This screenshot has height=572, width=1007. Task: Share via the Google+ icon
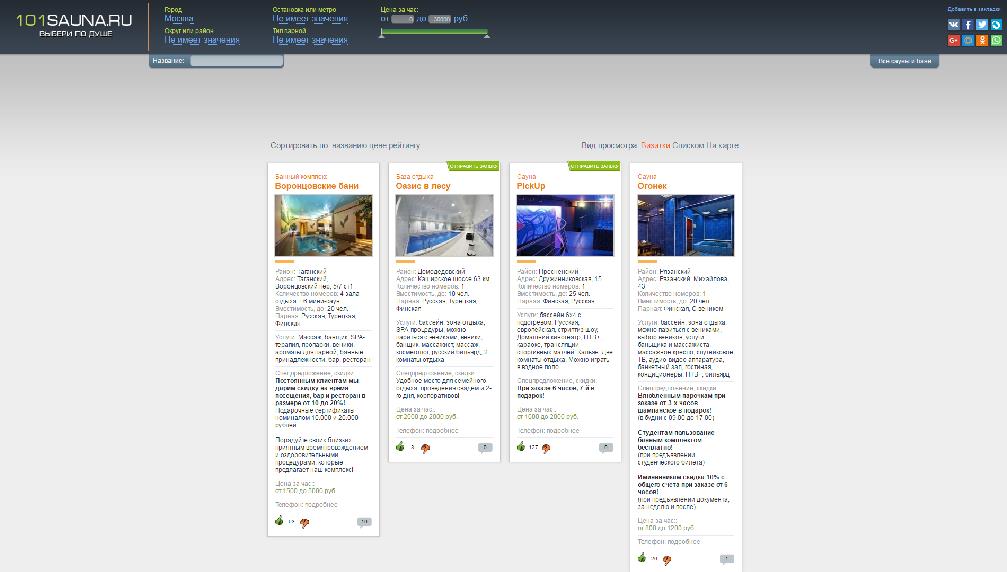click(954, 40)
